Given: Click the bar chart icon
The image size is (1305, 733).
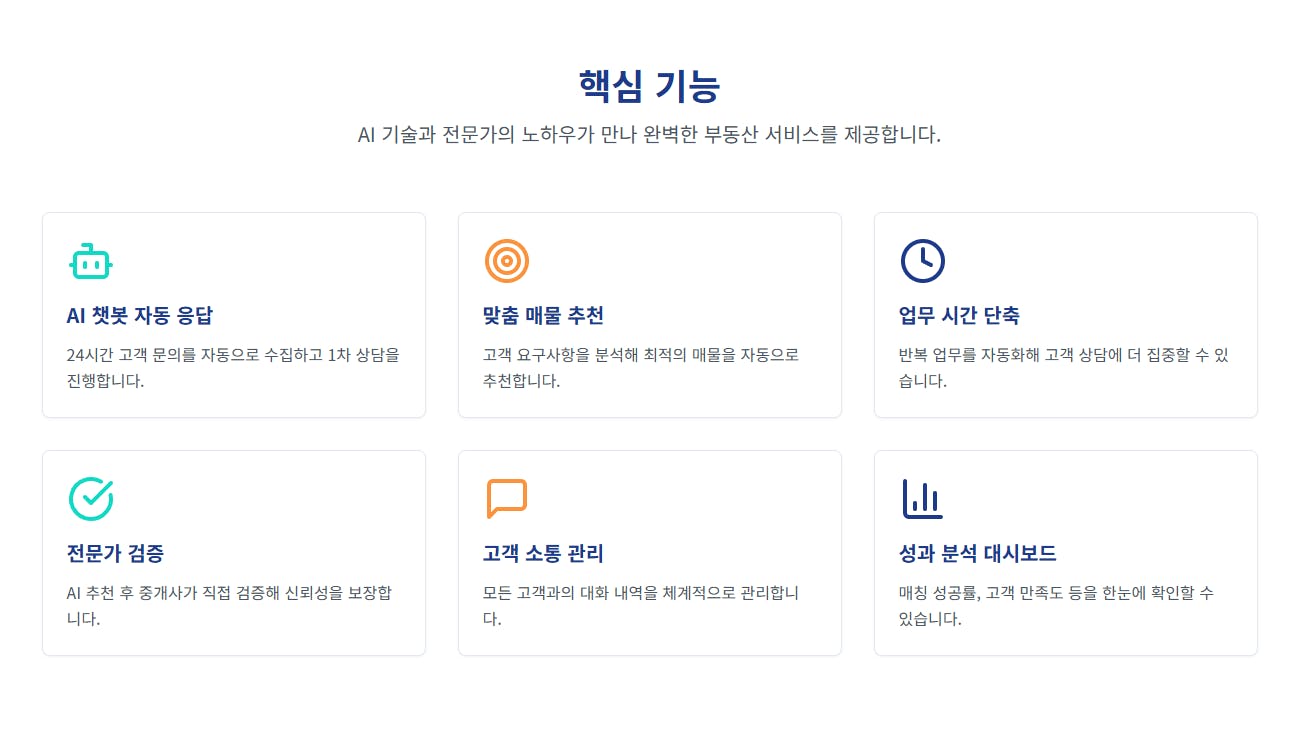Looking at the screenshot, I should [922, 499].
